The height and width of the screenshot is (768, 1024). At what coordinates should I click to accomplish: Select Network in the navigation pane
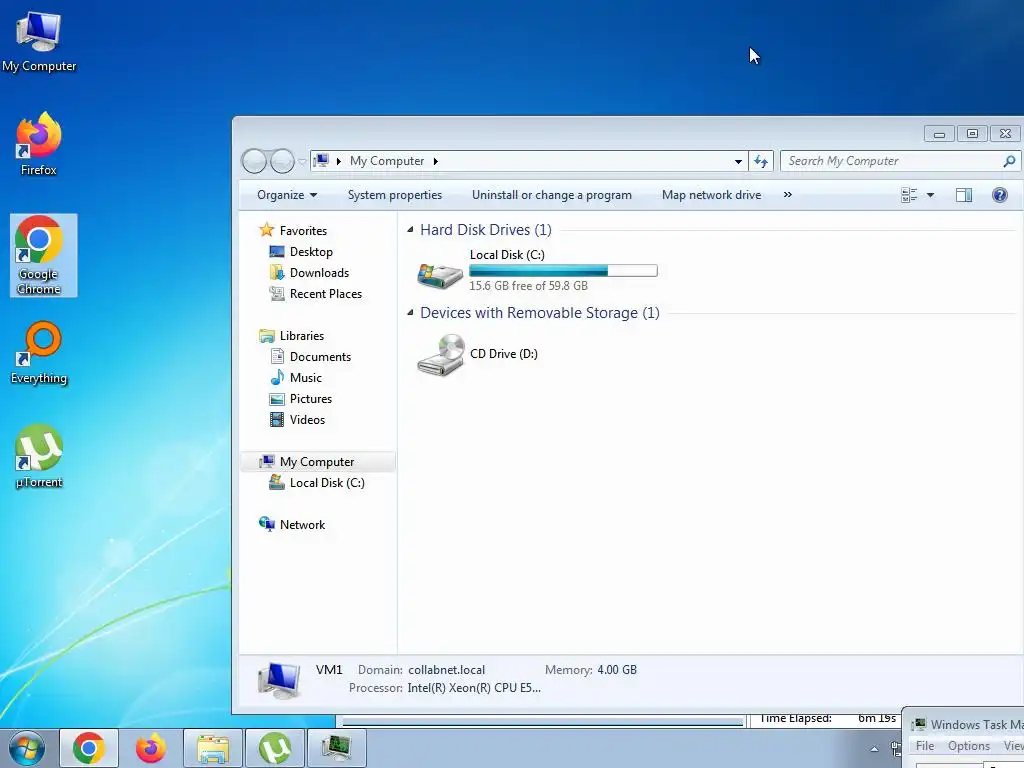(302, 524)
